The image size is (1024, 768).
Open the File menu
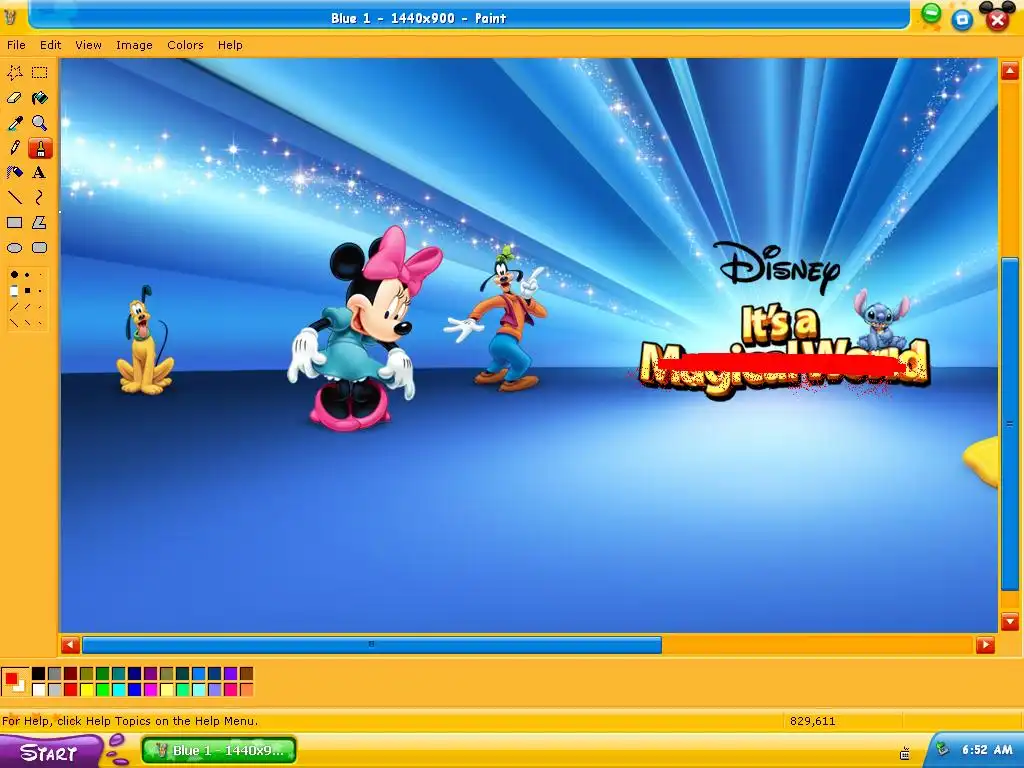tap(16, 45)
